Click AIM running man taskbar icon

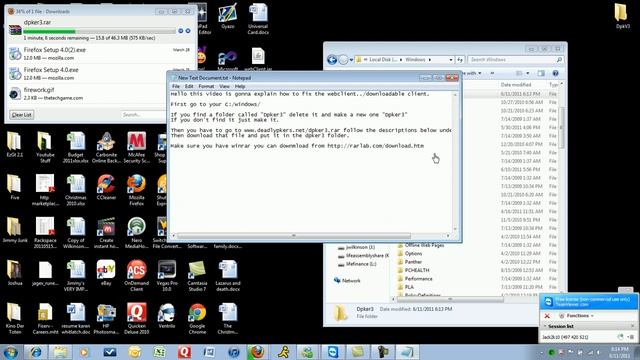coord(282,352)
